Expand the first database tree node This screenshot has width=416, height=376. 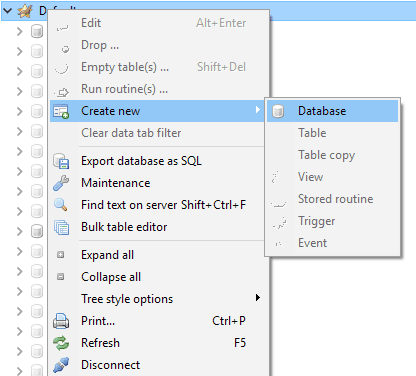point(20,31)
